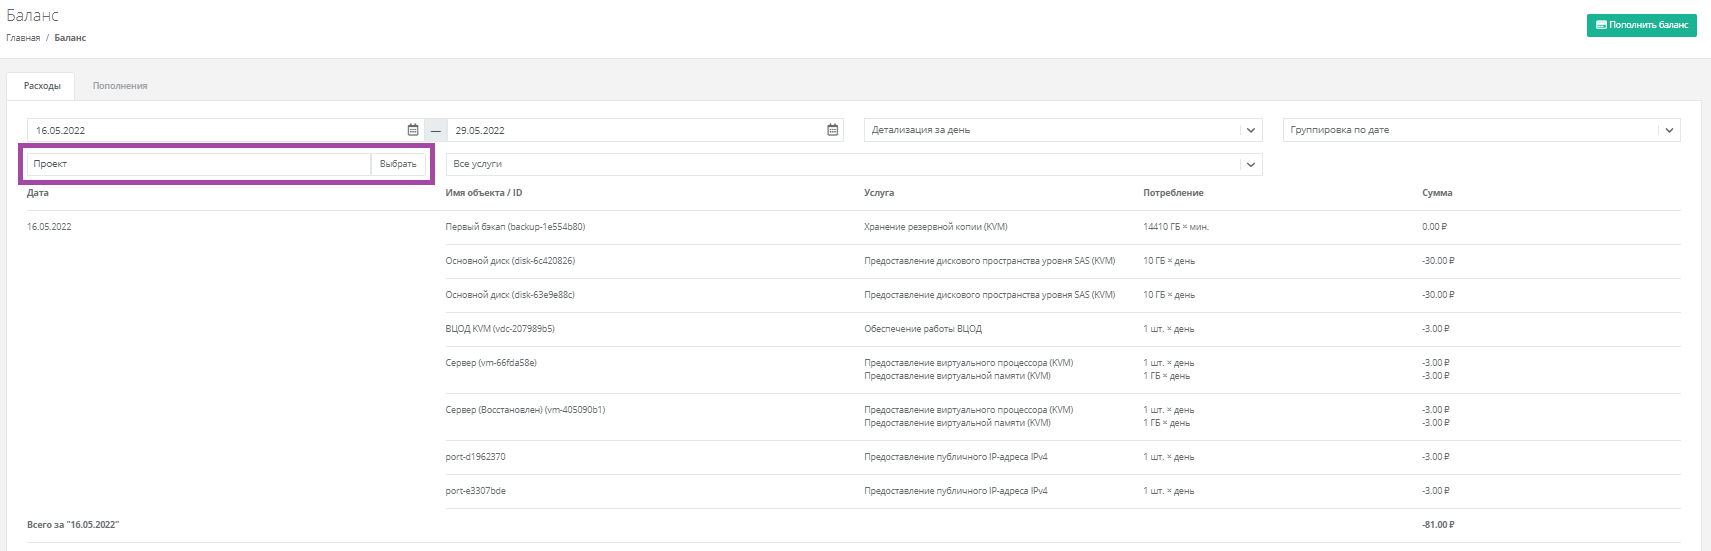Click the 14410 ГБ × мин. consumption value
Screen dimensions: 1711x551
pyautogui.click(x=1176, y=227)
